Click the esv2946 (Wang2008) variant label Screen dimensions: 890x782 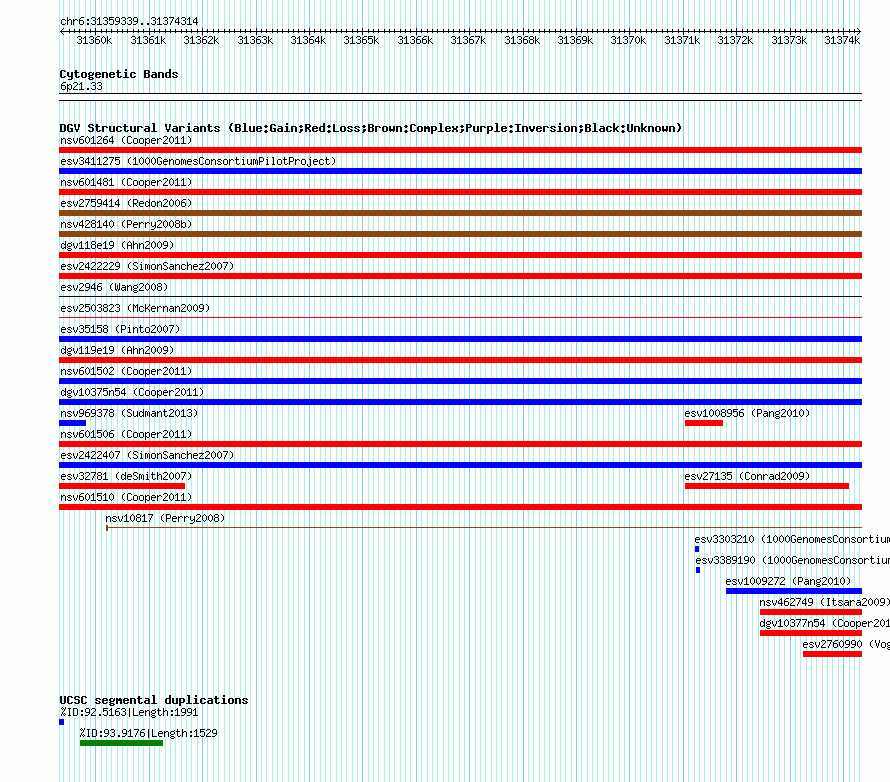(x=114, y=287)
